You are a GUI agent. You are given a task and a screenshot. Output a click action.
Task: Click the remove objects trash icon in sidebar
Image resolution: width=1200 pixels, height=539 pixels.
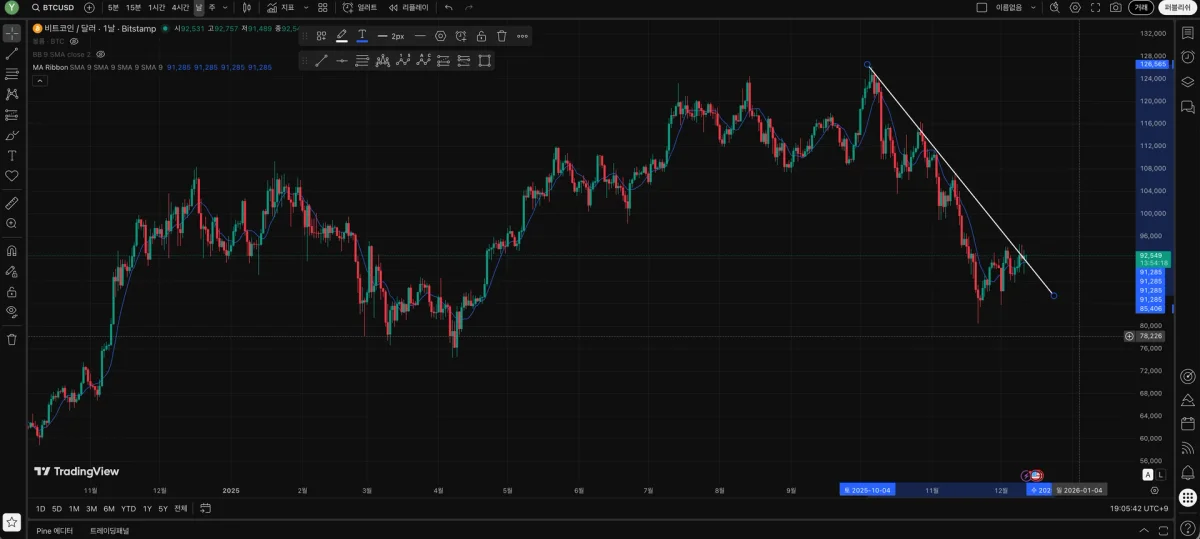[12, 339]
